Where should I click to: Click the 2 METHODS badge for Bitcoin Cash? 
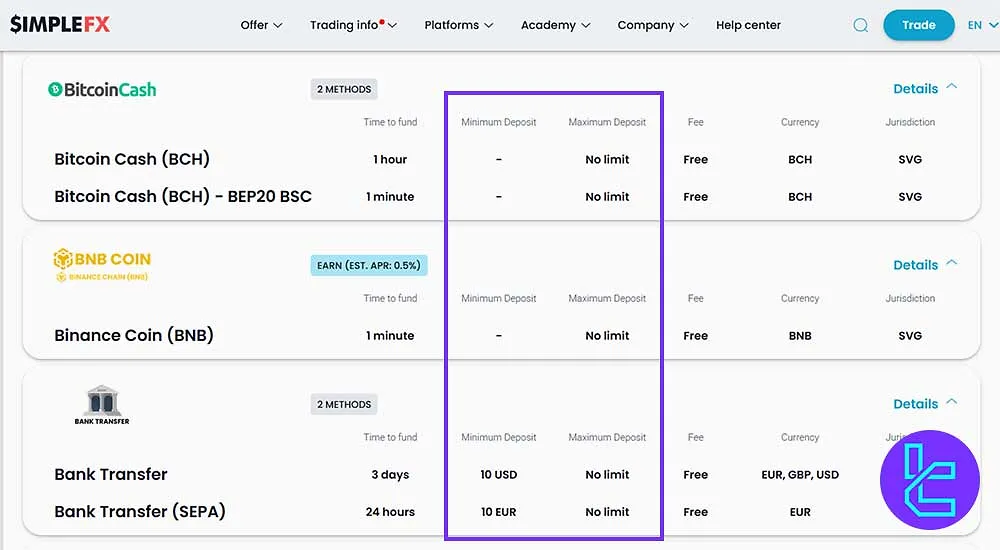[344, 89]
